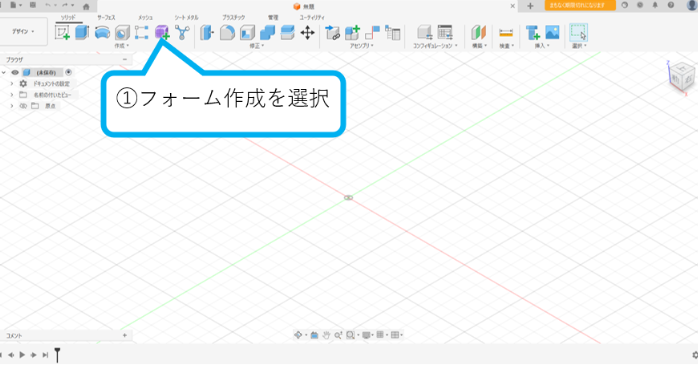698x365 pixels.
Task: Click the stacked blue slabs modify icon
Action: [287, 32]
